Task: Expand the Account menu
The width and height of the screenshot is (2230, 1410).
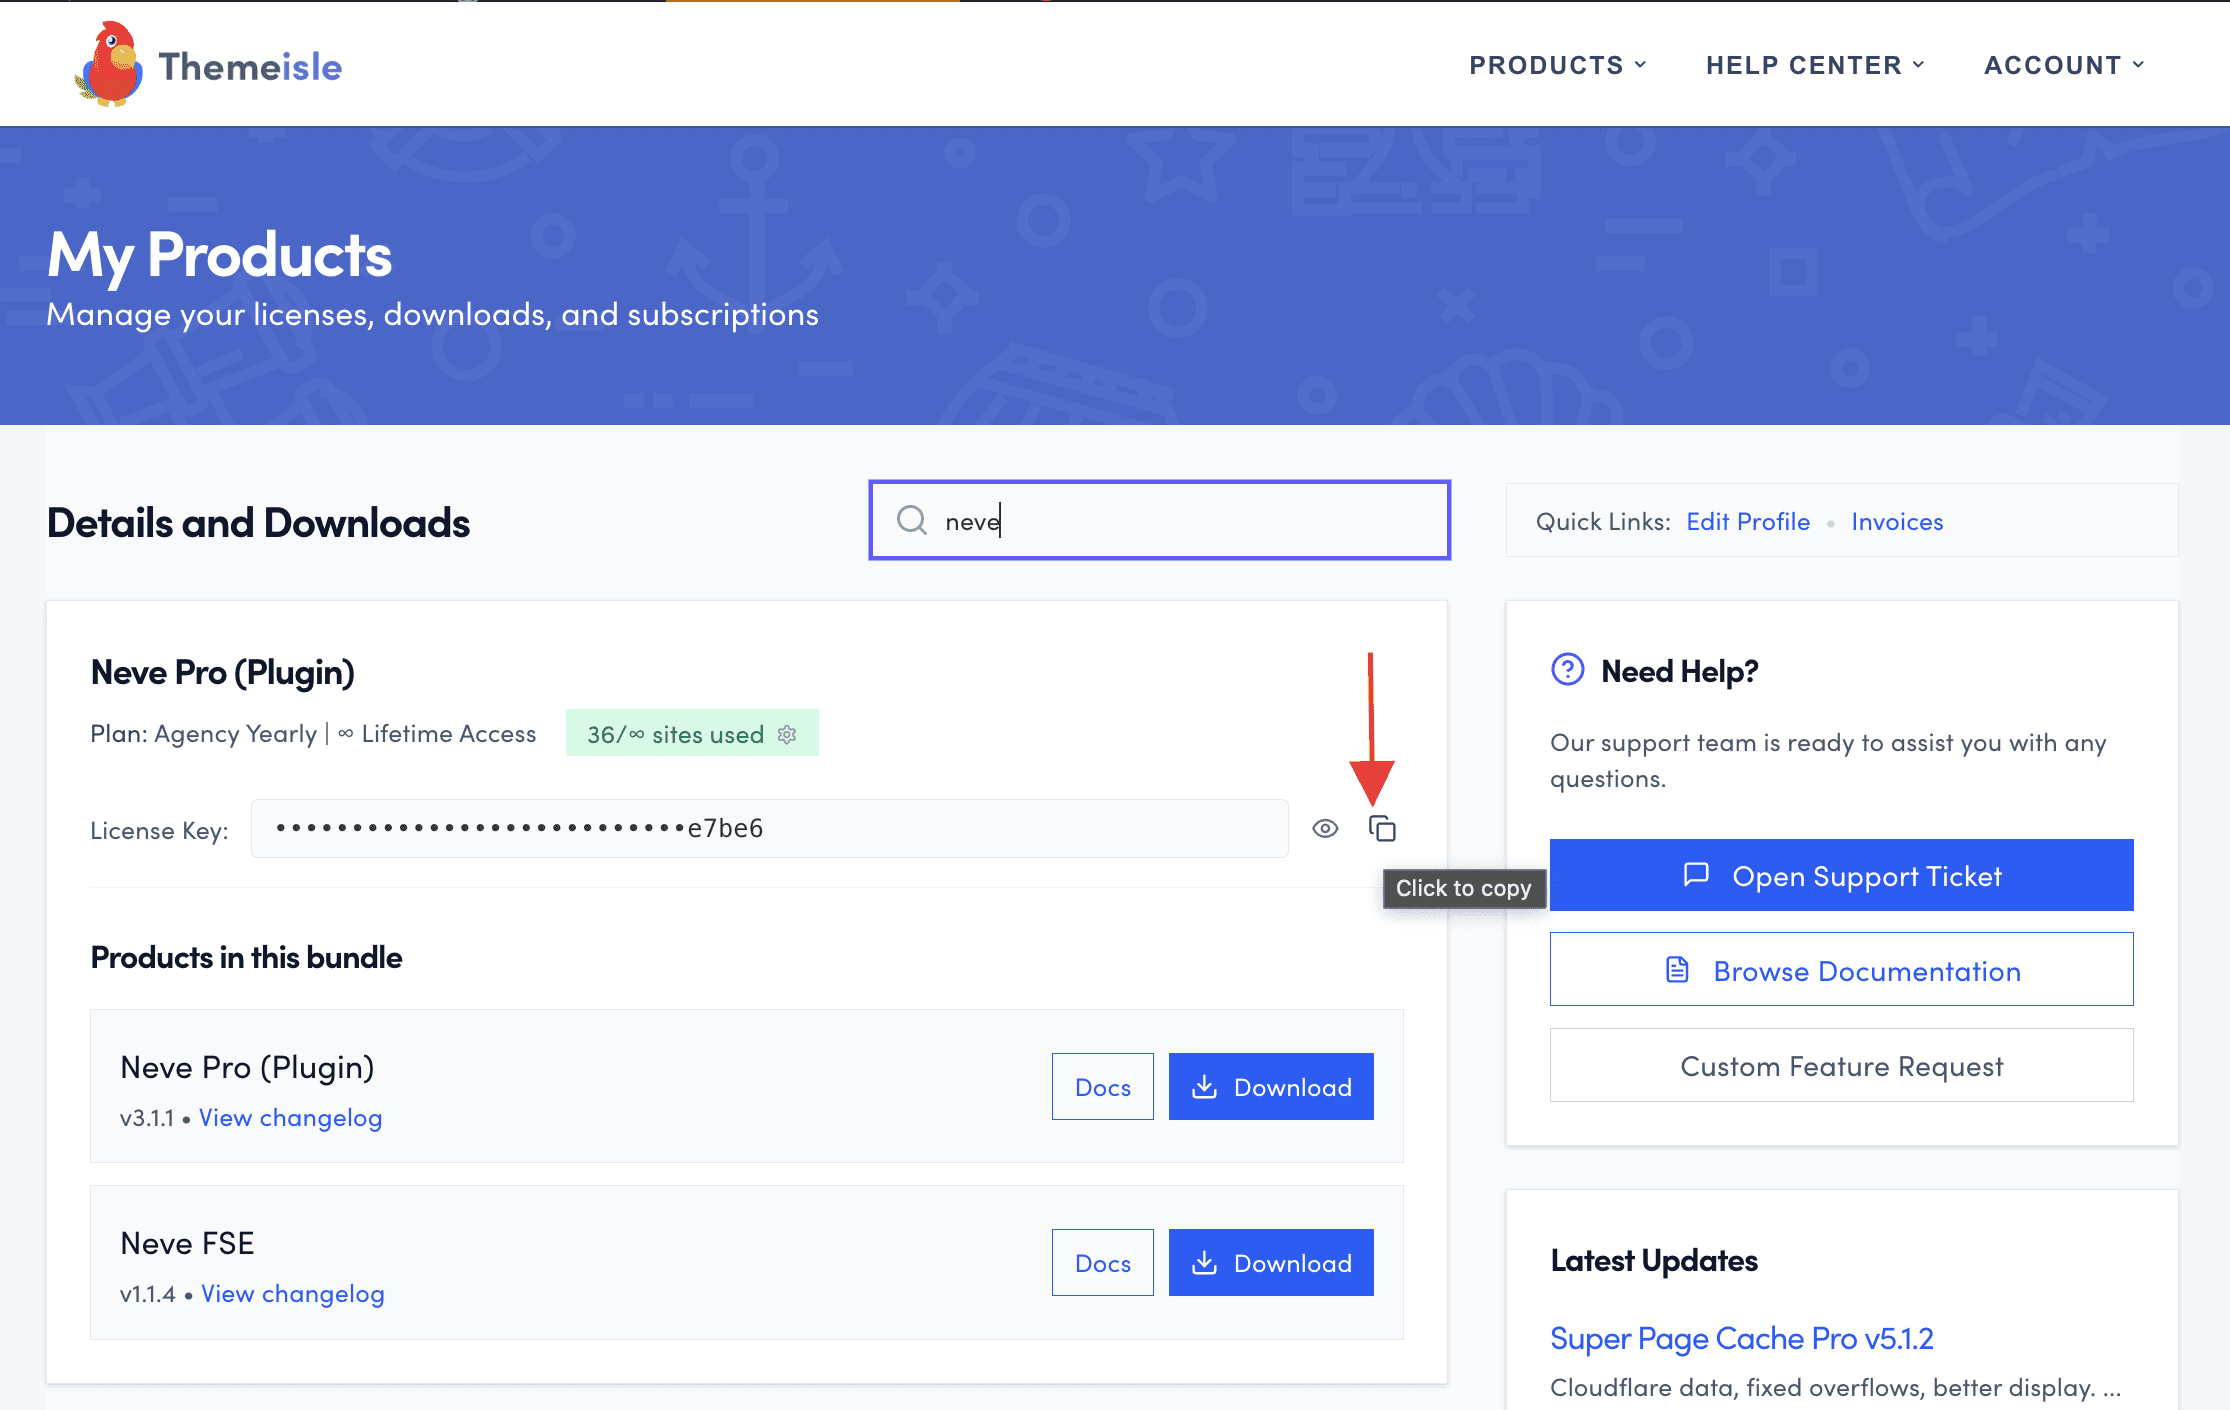Action: (x=2063, y=65)
